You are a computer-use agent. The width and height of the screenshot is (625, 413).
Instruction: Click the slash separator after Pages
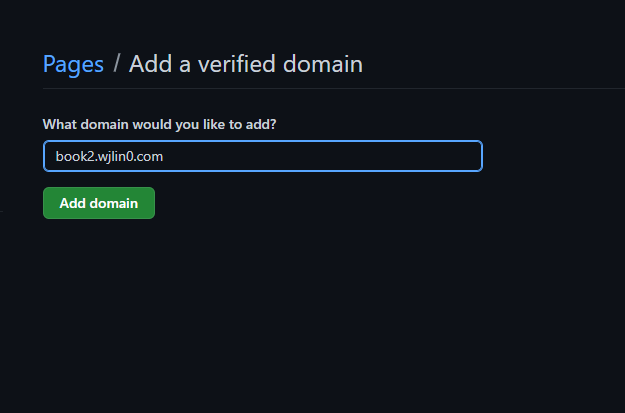tap(117, 65)
